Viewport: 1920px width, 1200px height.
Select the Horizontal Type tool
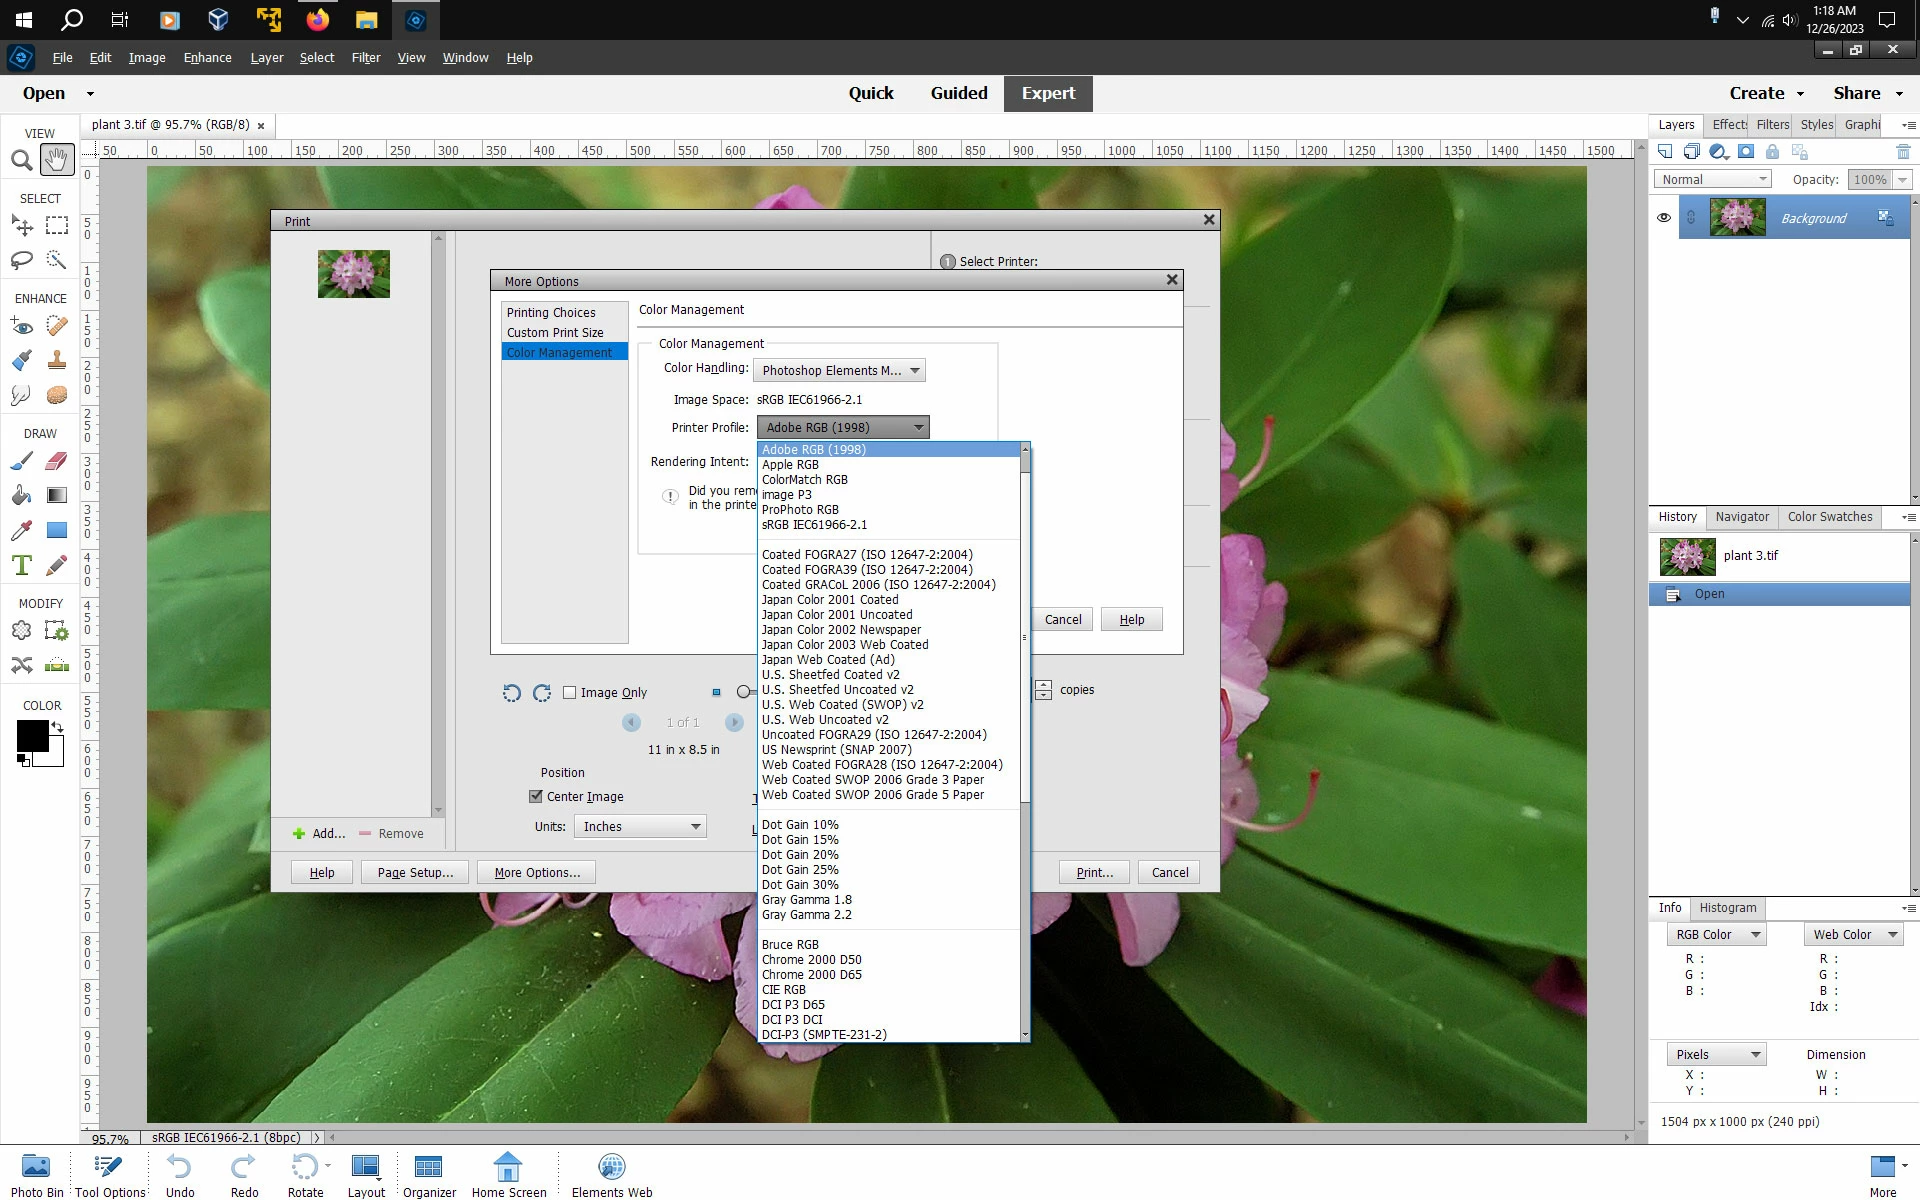pyautogui.click(x=21, y=565)
